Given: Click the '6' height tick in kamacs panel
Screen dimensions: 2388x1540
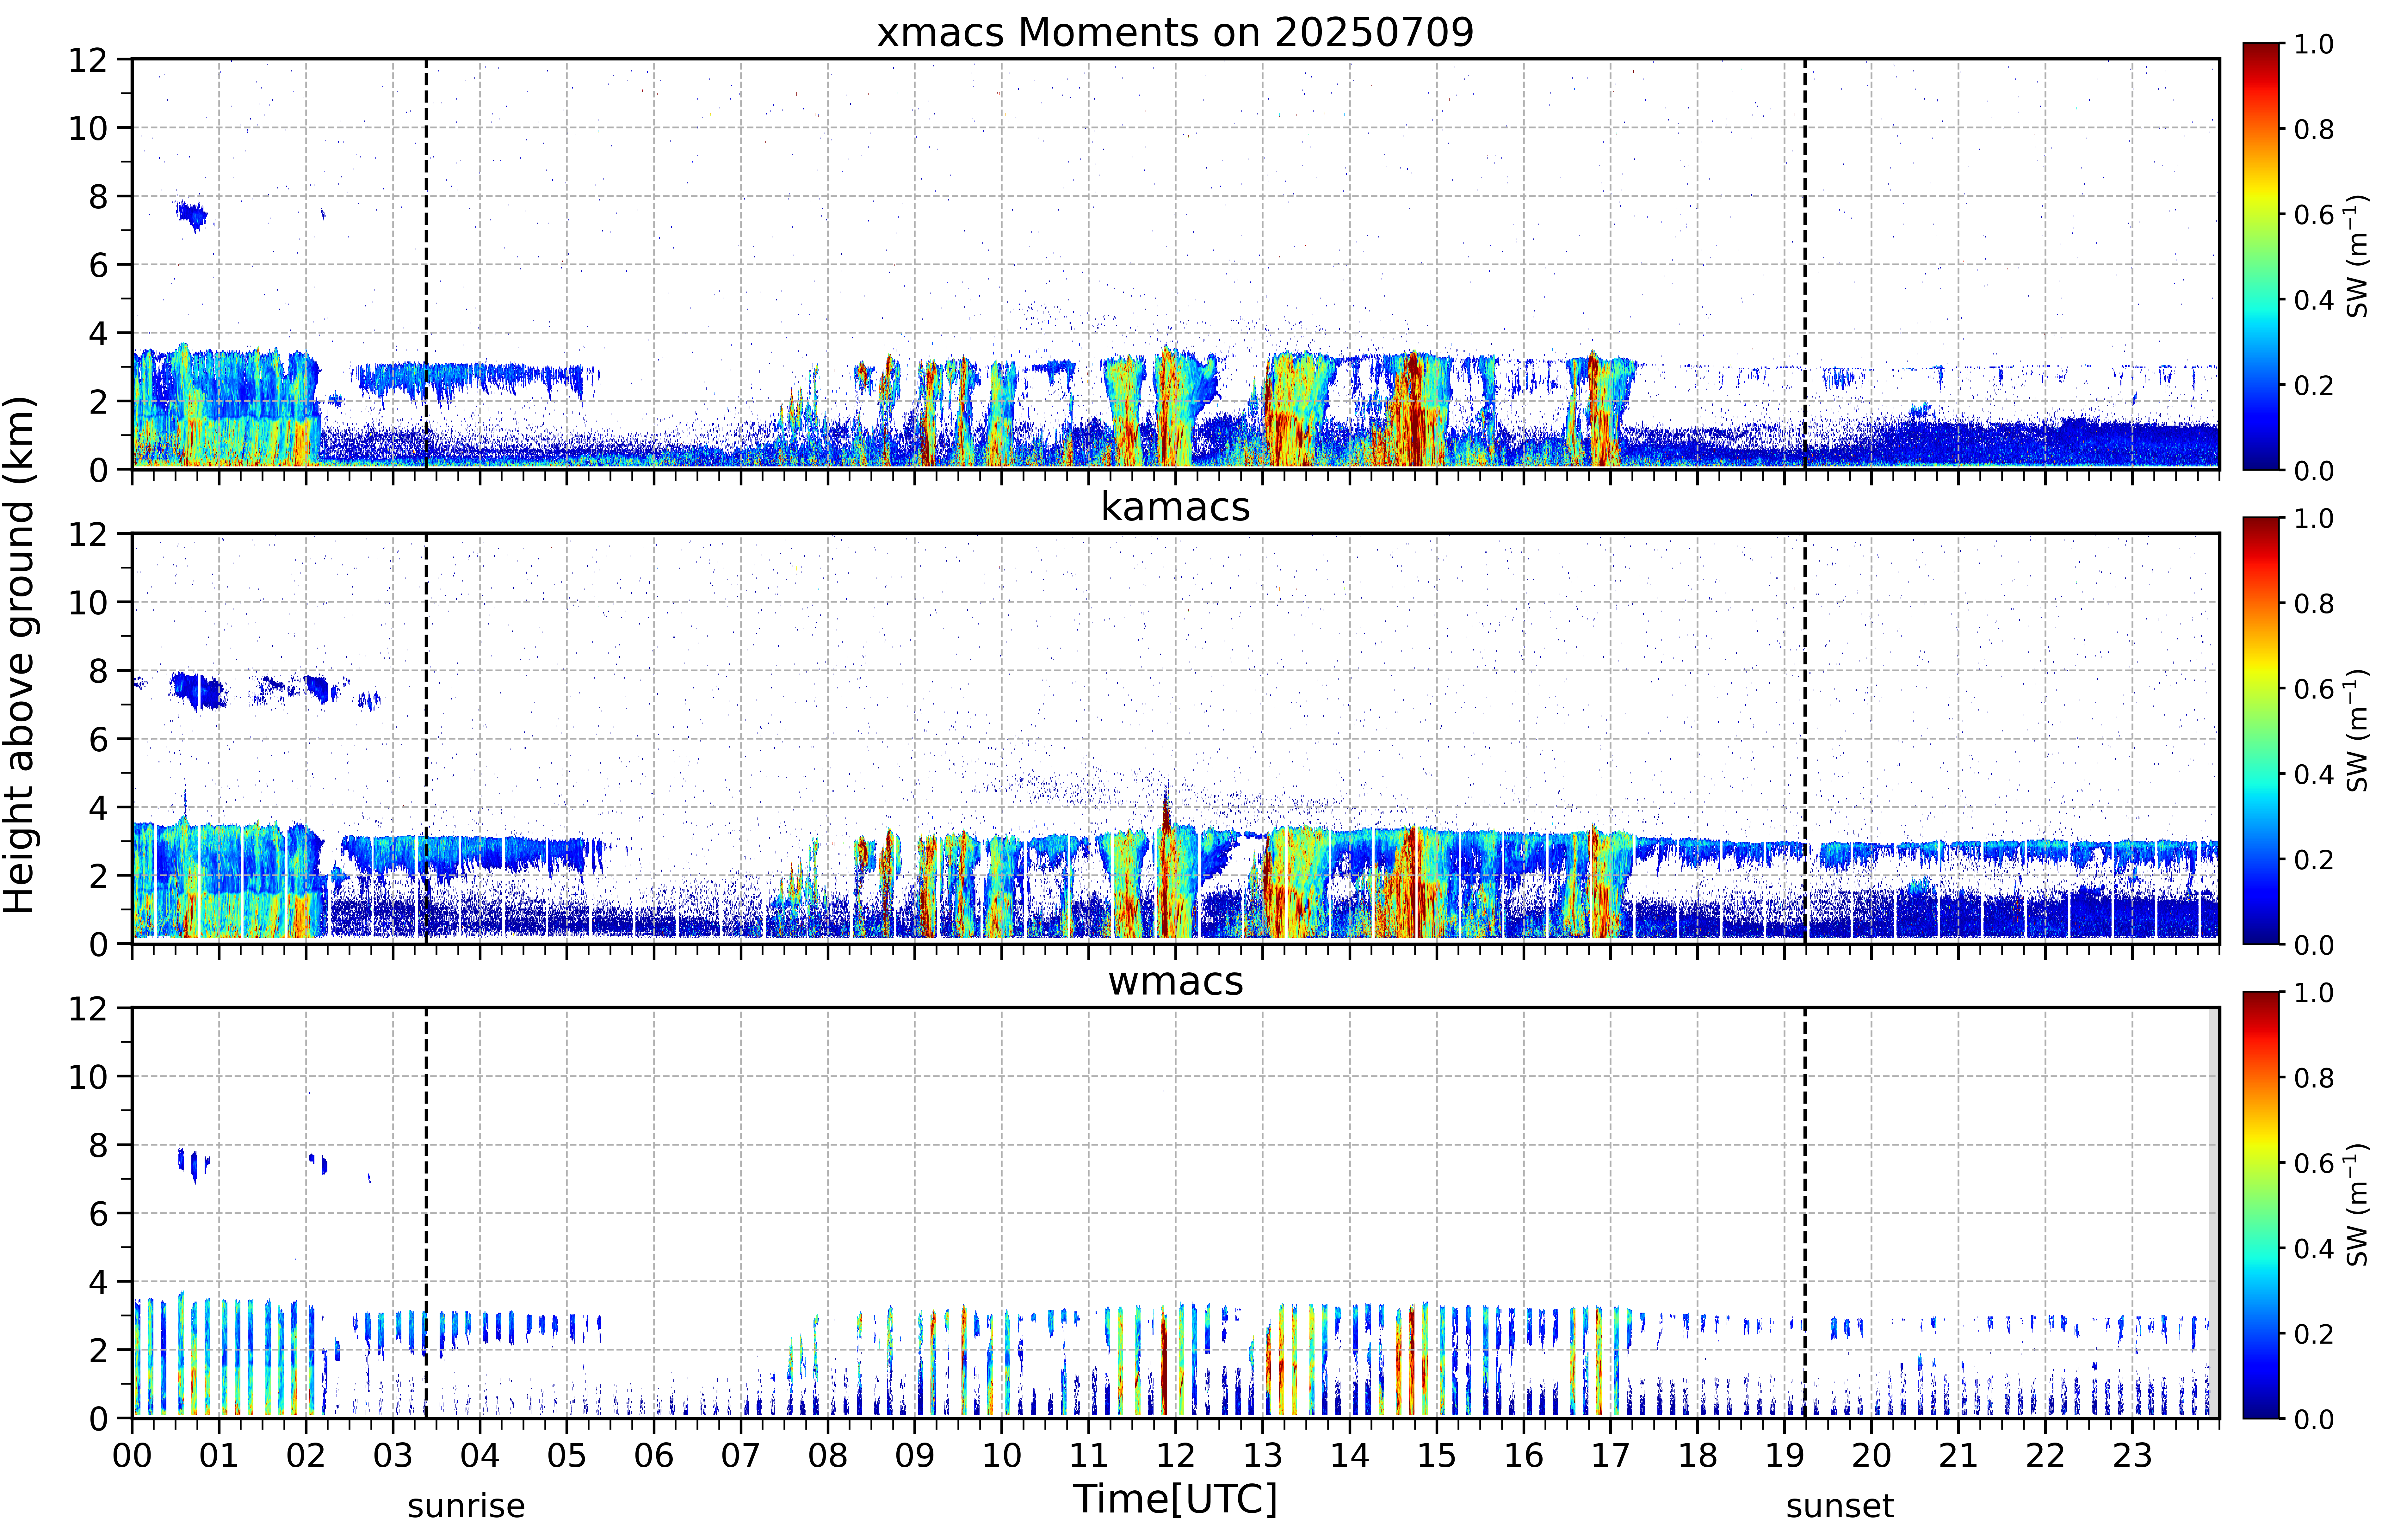Looking at the screenshot, I should [98, 740].
